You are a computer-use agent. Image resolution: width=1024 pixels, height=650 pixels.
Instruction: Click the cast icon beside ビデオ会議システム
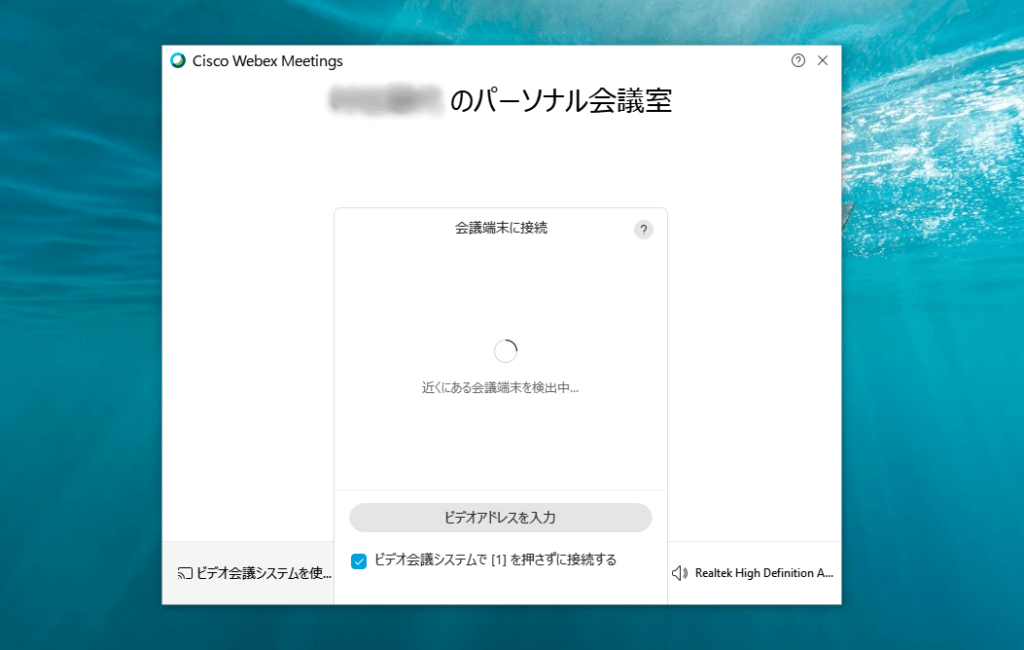pos(185,573)
